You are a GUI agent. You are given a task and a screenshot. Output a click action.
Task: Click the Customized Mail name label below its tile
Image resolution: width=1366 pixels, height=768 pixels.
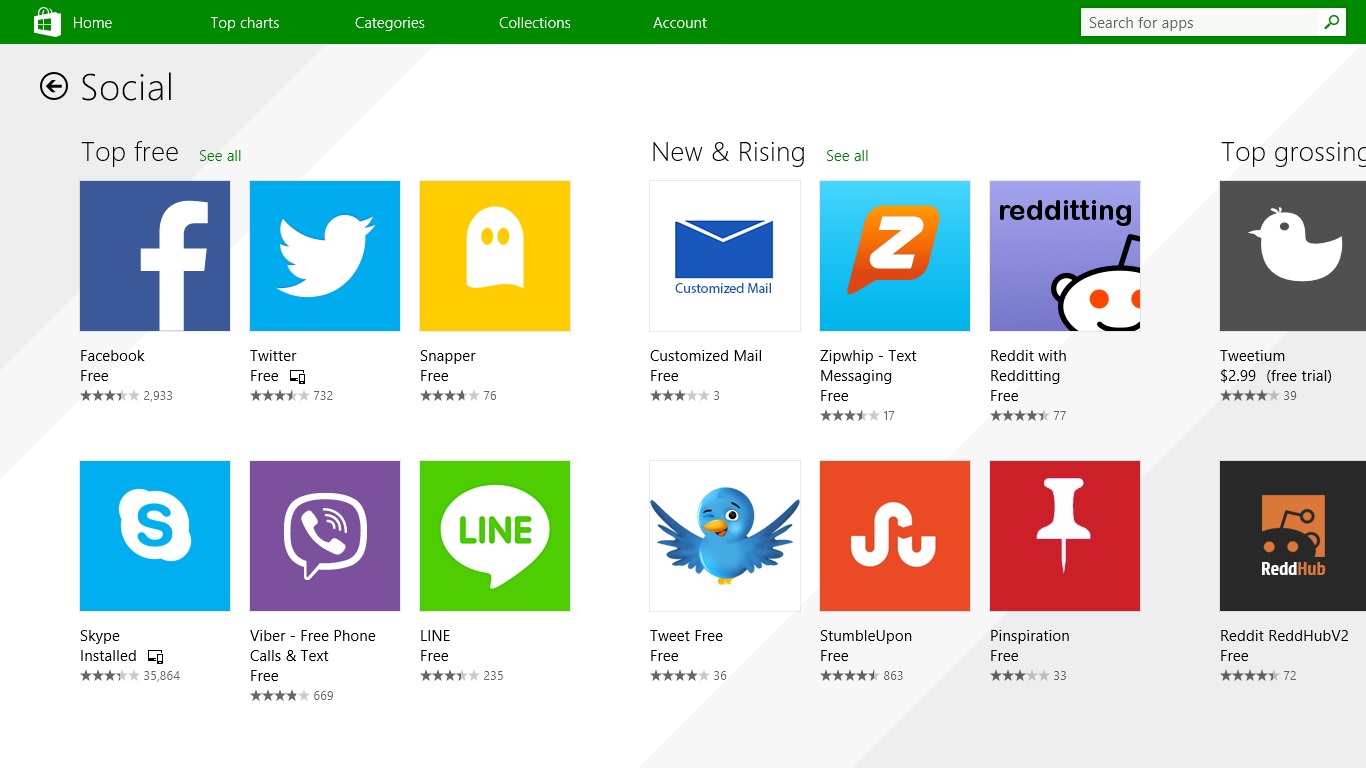[x=706, y=356]
